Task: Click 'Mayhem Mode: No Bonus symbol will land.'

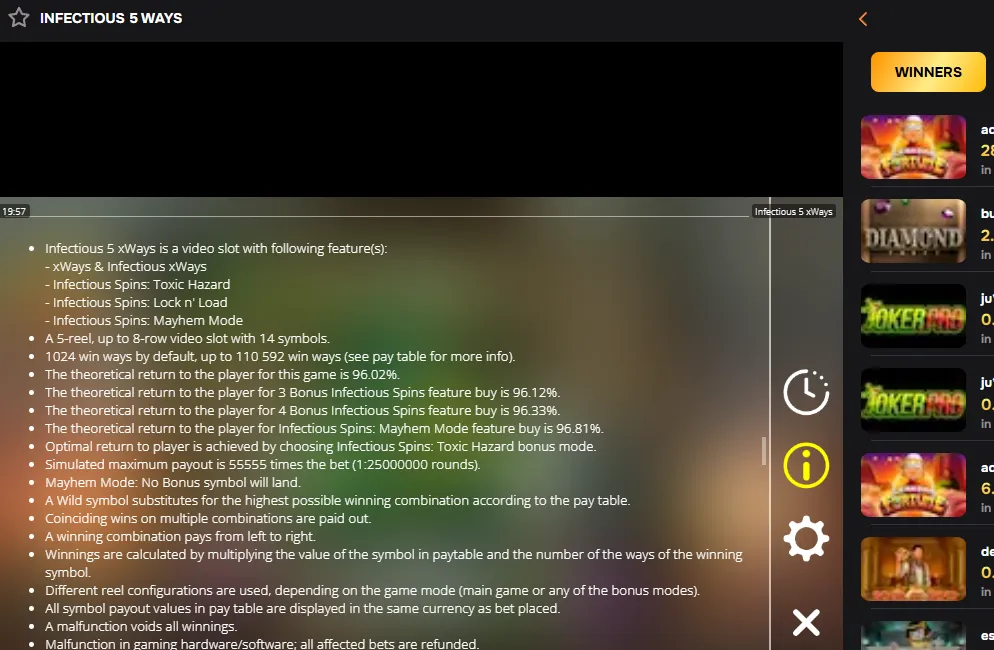Action: click(172, 482)
